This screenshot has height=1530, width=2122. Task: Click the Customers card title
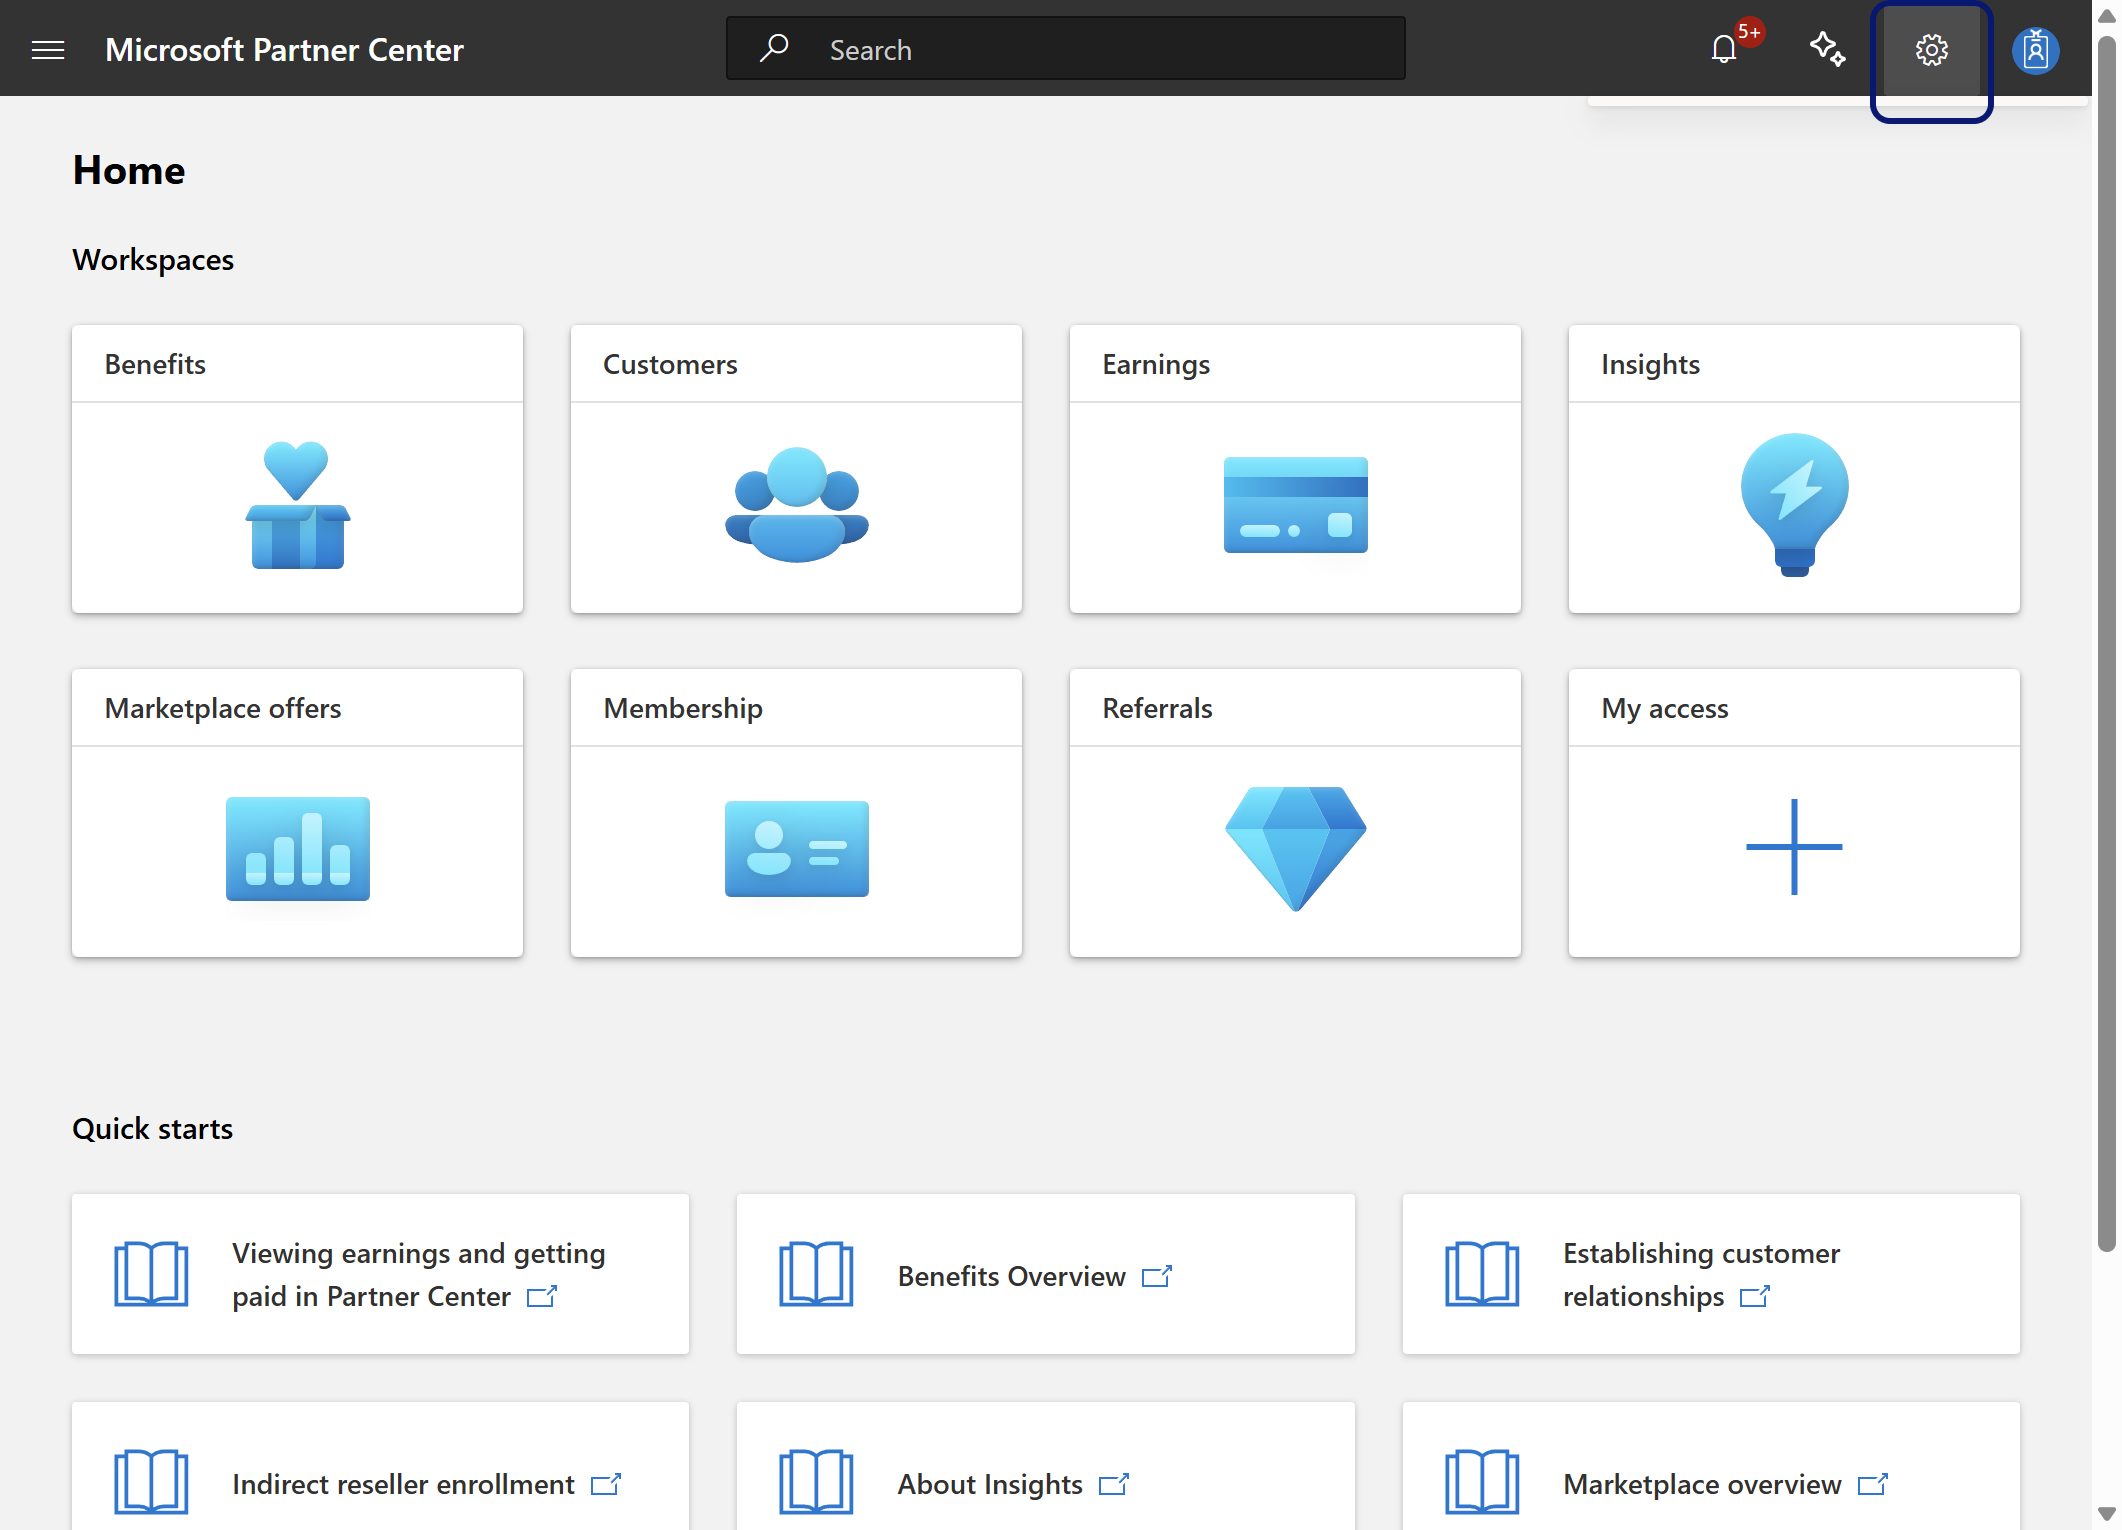pyautogui.click(x=670, y=364)
